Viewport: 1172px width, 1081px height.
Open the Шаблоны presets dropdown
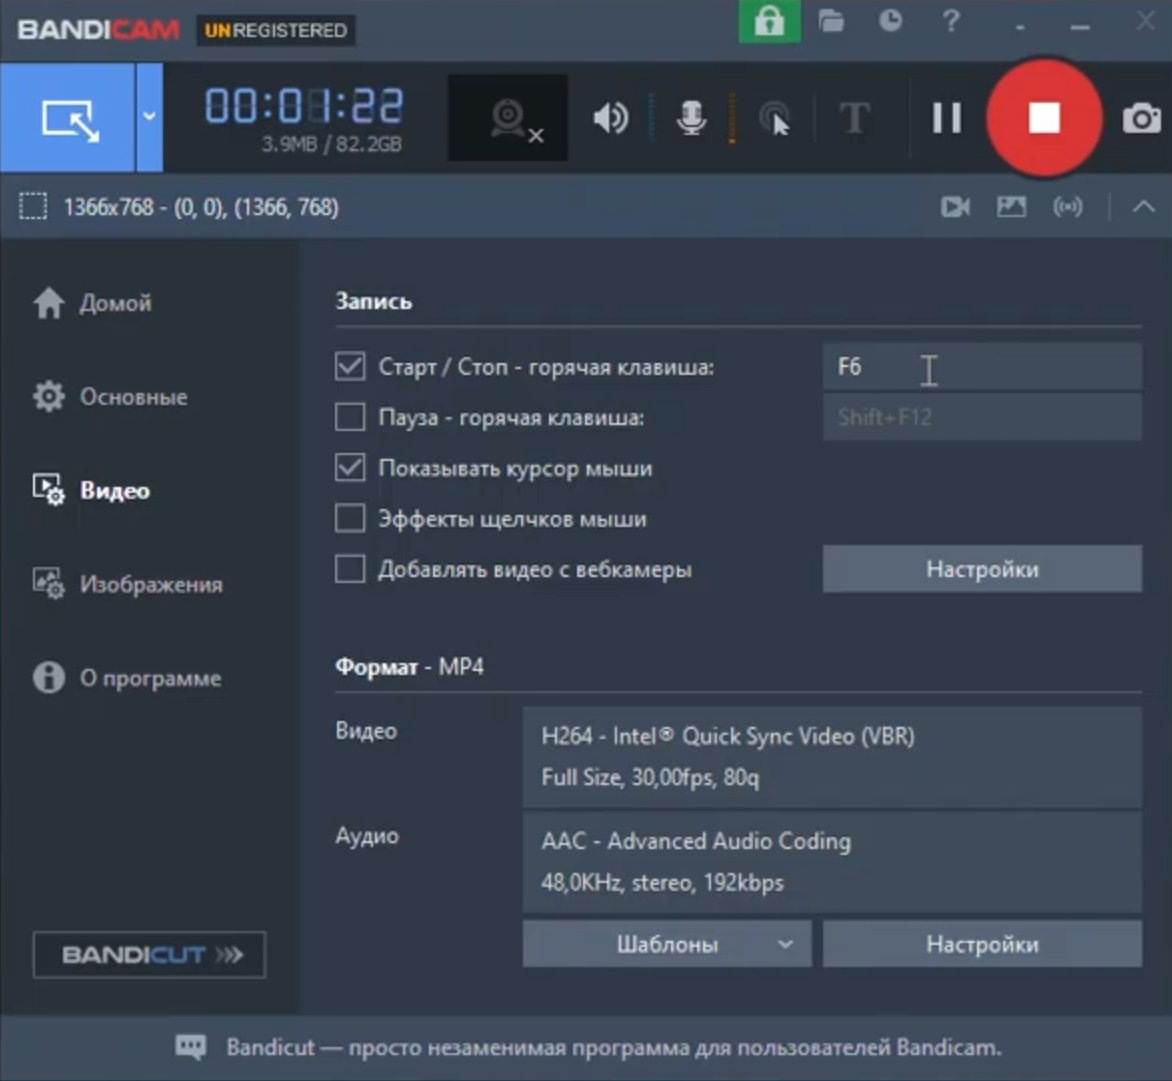coord(667,944)
